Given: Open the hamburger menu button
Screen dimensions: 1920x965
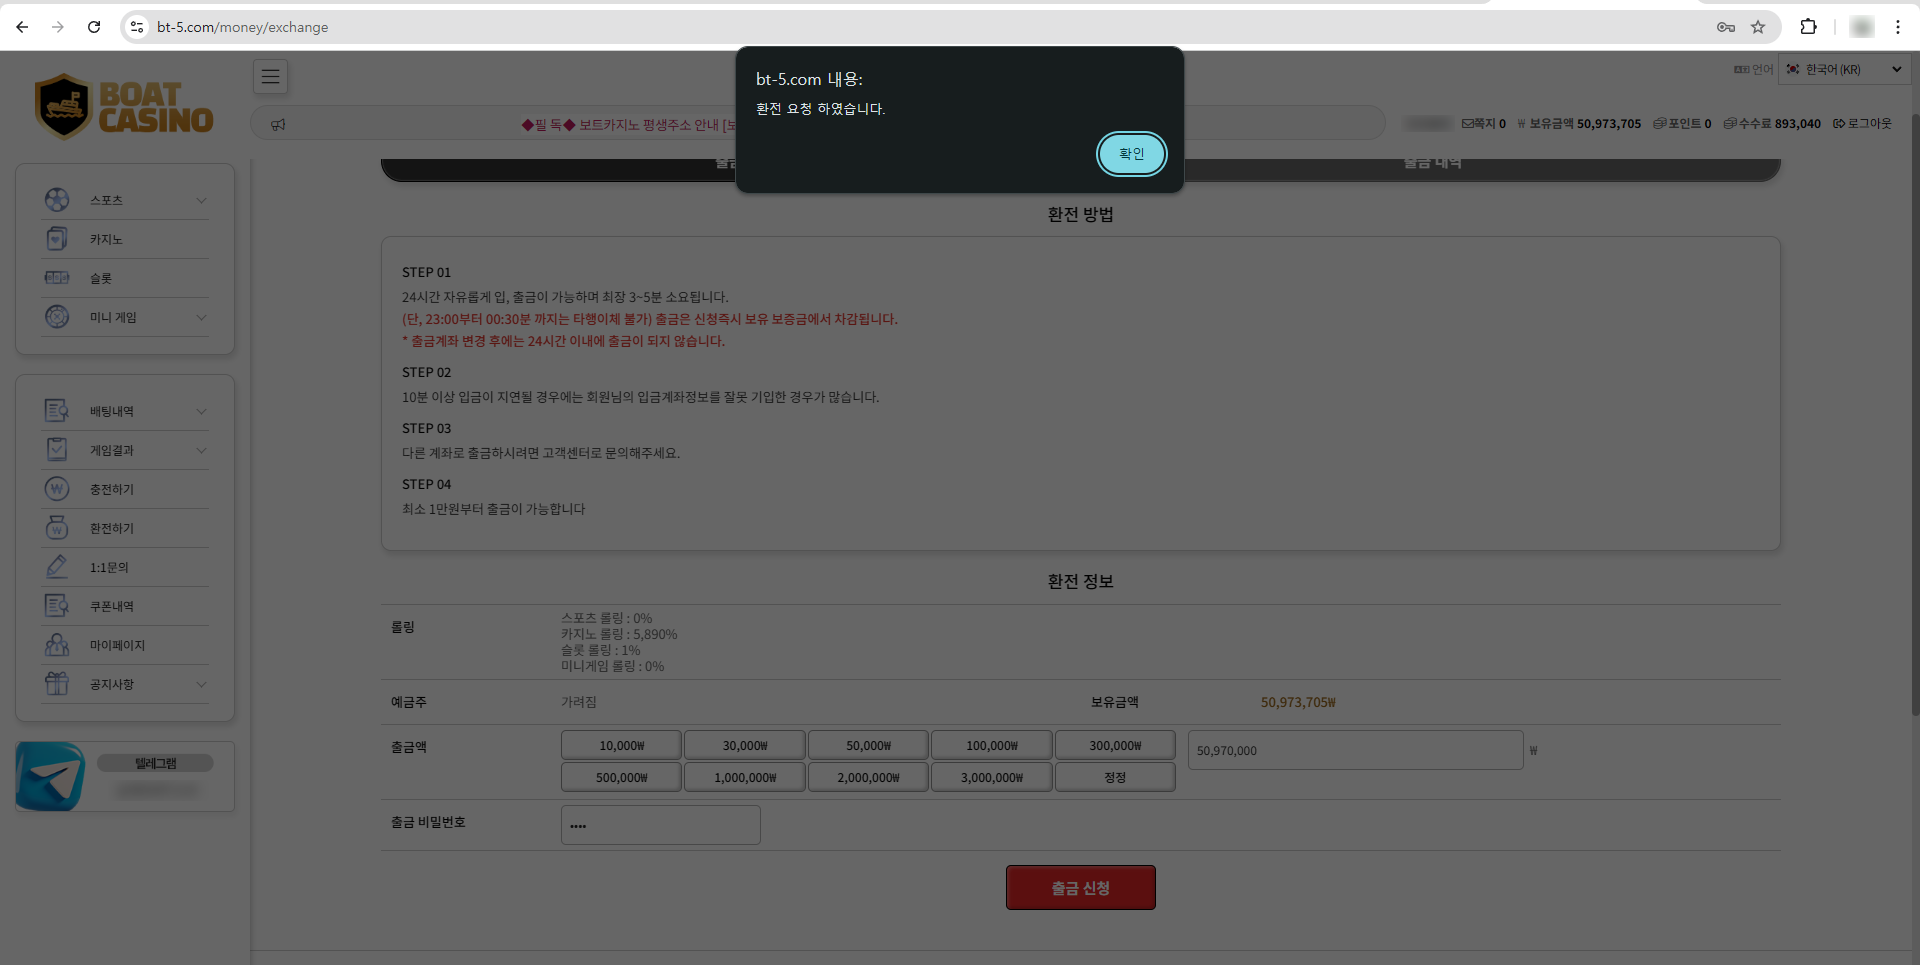Looking at the screenshot, I should [271, 77].
